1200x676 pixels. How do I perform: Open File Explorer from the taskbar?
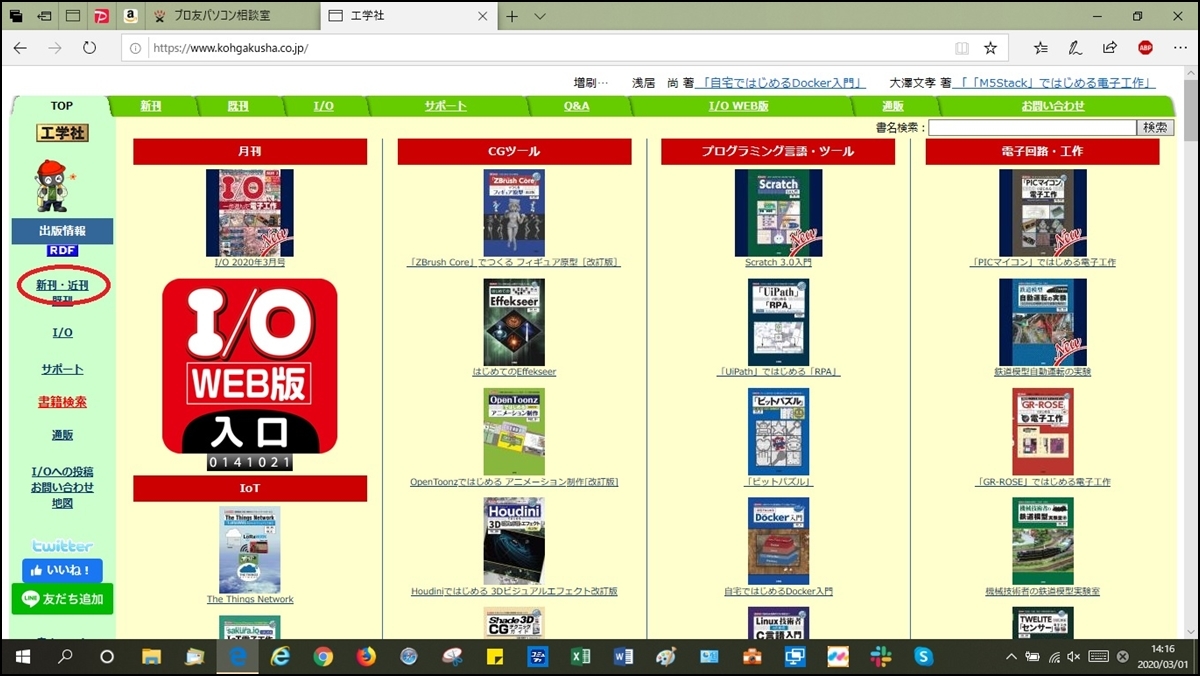coord(151,657)
